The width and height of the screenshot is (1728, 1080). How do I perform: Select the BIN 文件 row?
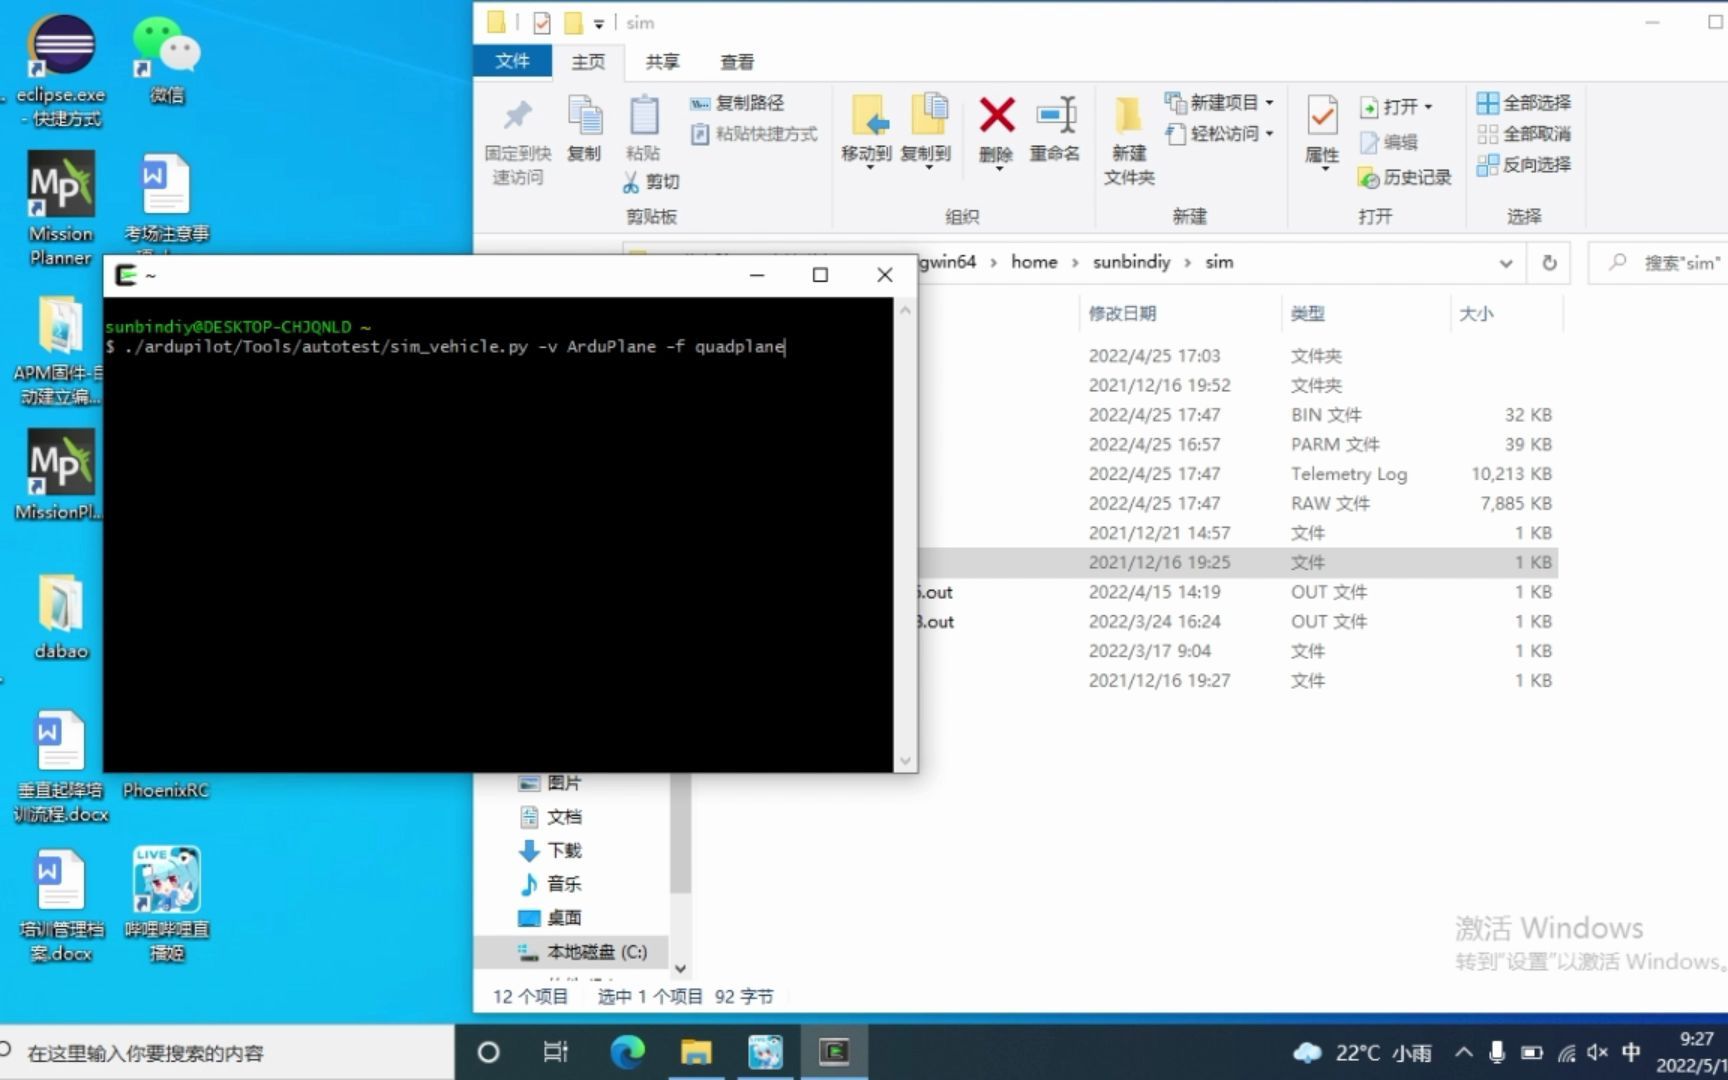[x=1238, y=415]
